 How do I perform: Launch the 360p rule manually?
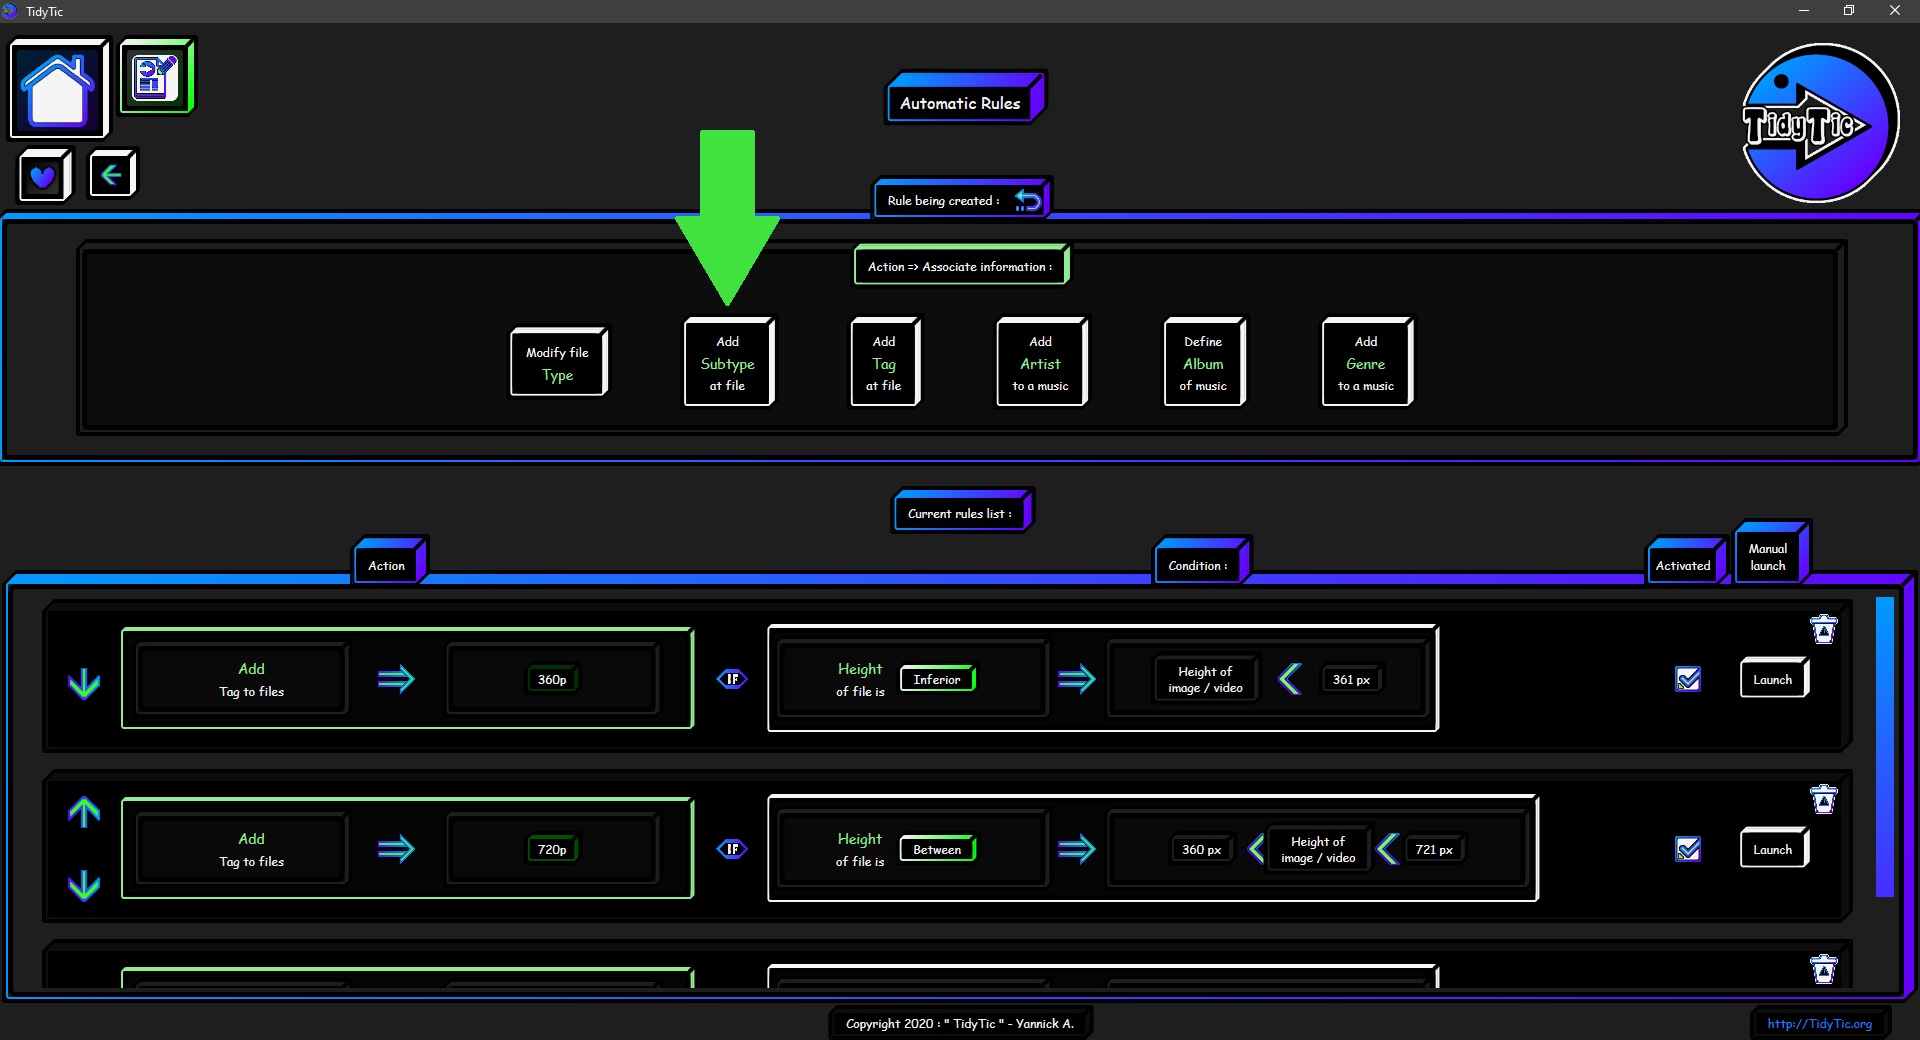pyautogui.click(x=1774, y=678)
